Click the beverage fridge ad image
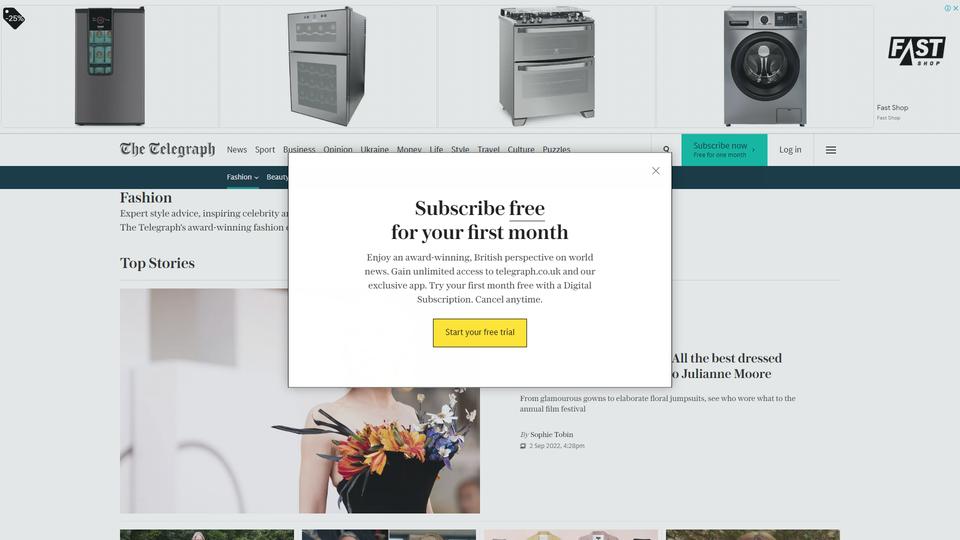This screenshot has width=960, height=540. coord(110,66)
